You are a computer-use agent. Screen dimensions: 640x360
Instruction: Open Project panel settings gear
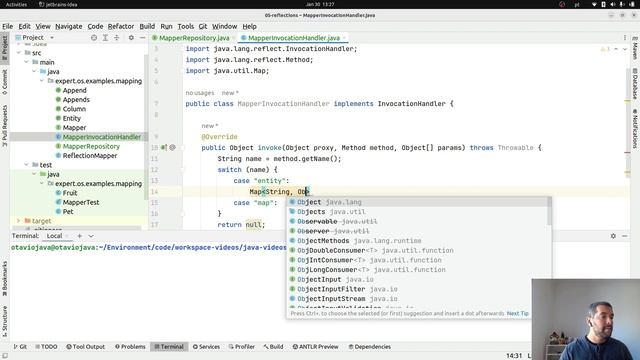click(131, 38)
